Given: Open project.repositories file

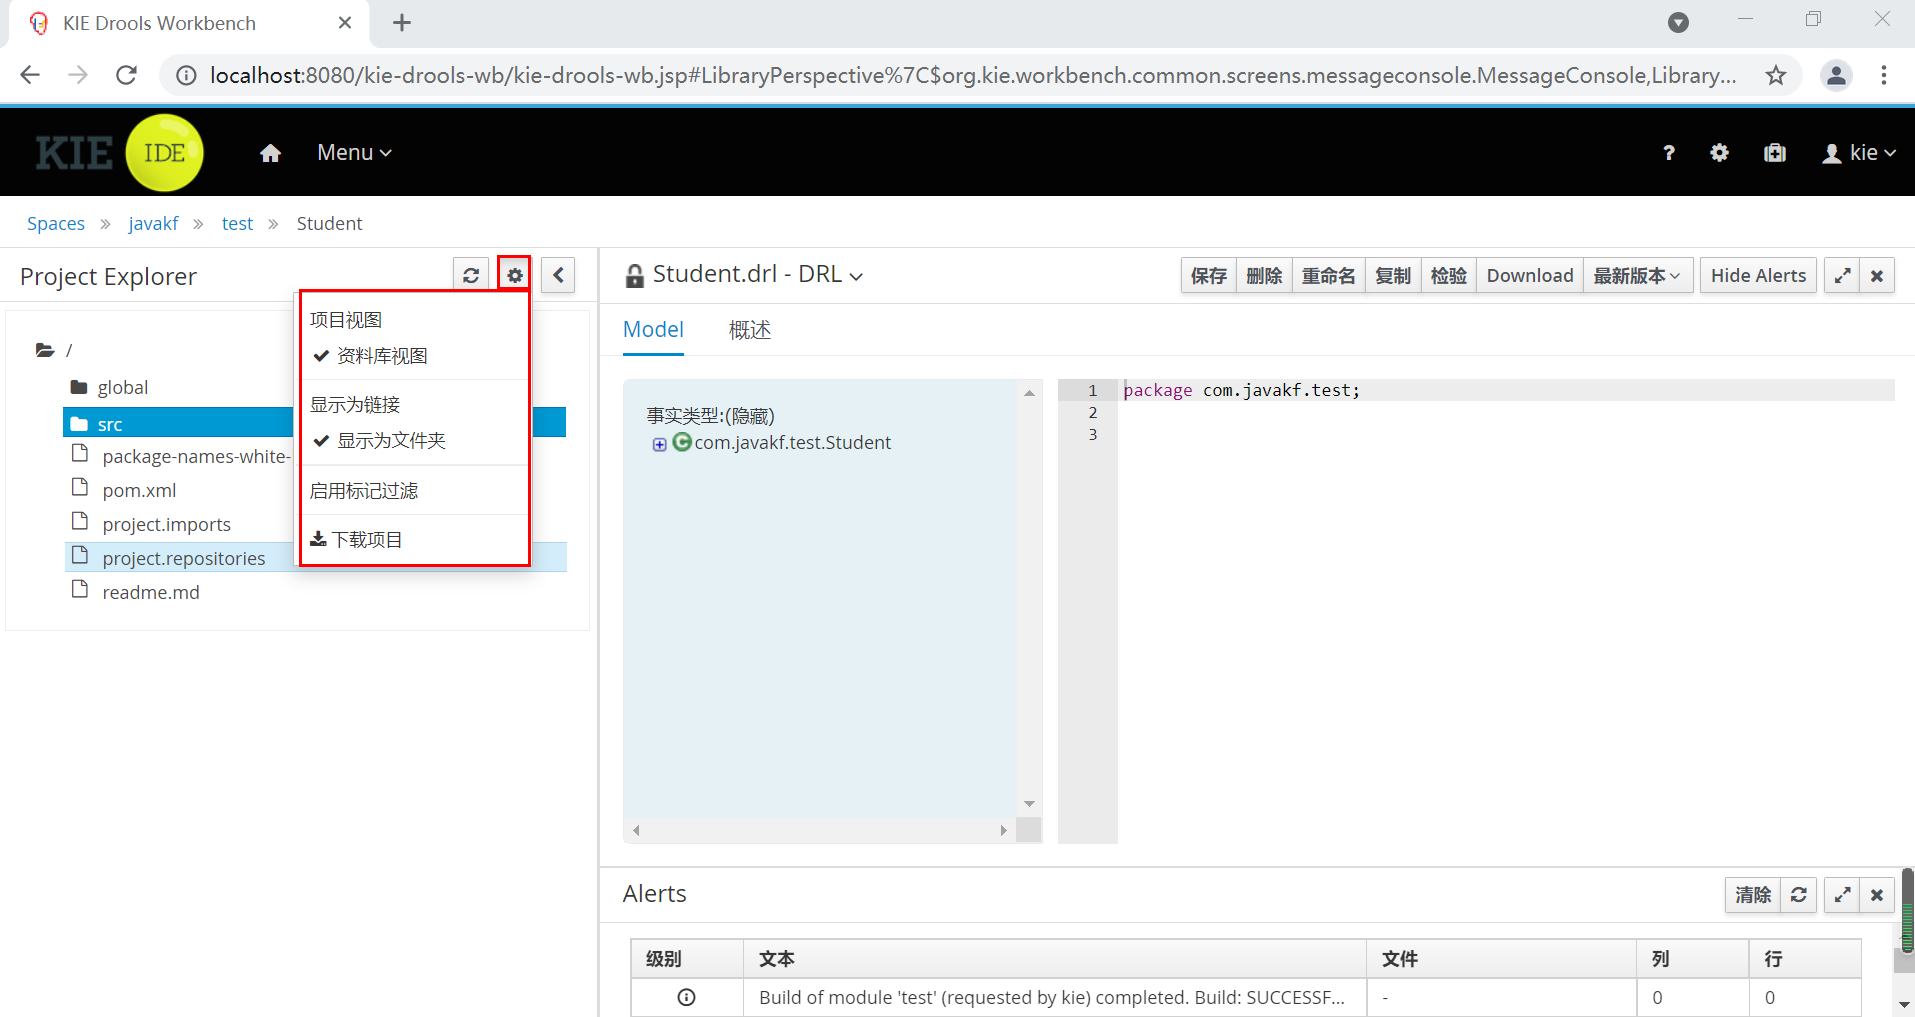Looking at the screenshot, I should click(x=184, y=558).
